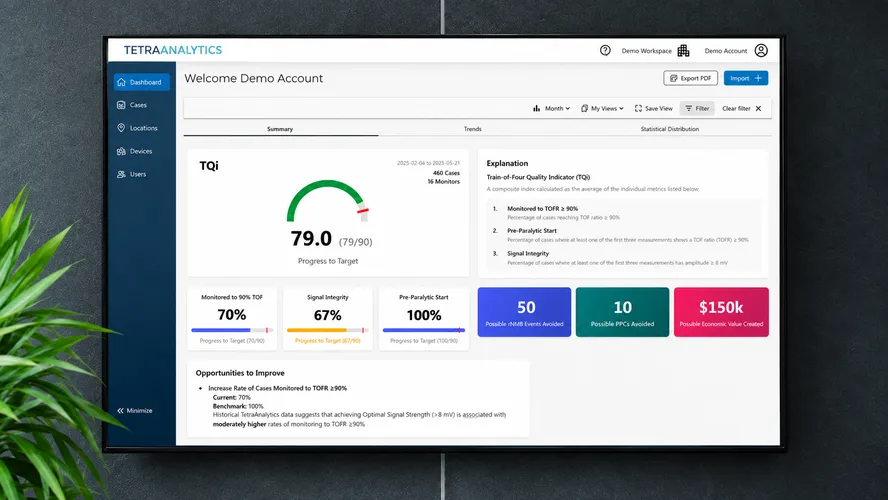Click the Dashboard home icon in sidebar

121,82
